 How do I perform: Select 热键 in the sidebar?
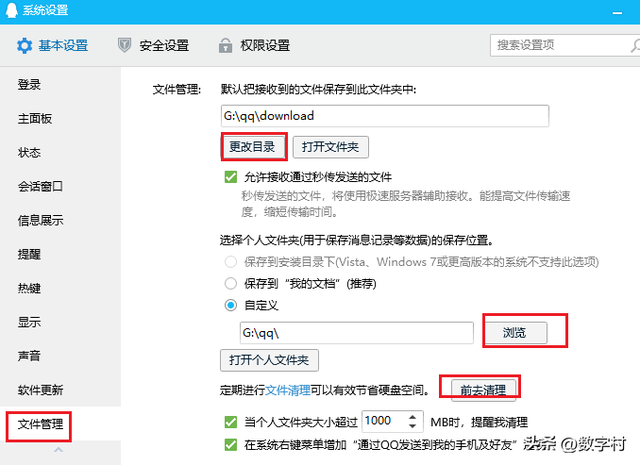click(x=29, y=288)
